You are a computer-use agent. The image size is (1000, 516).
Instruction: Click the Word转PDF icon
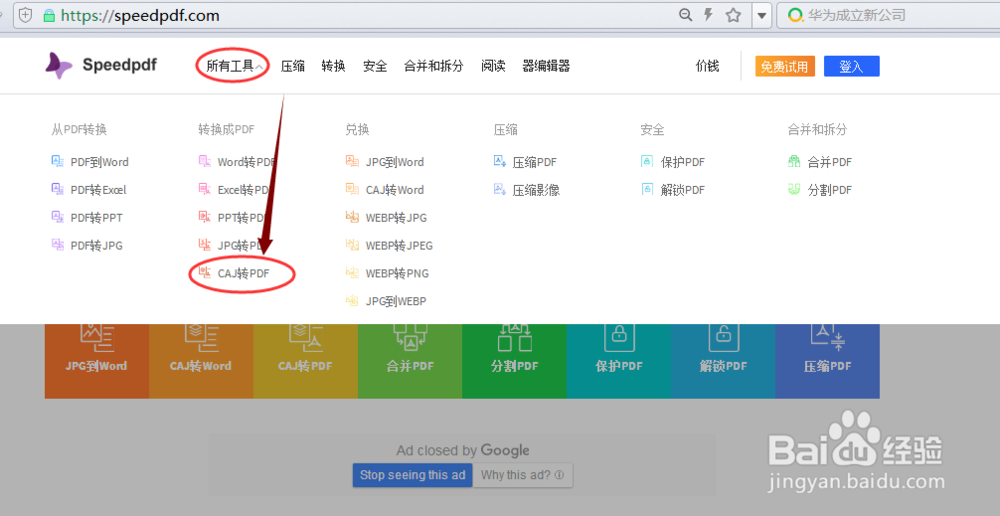pyautogui.click(x=205, y=161)
